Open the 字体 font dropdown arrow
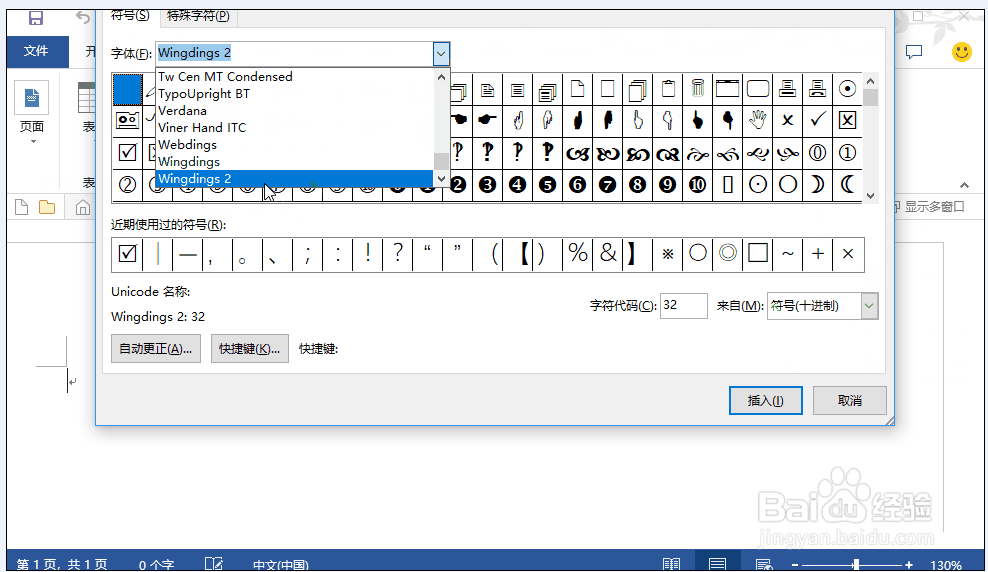 click(441, 54)
